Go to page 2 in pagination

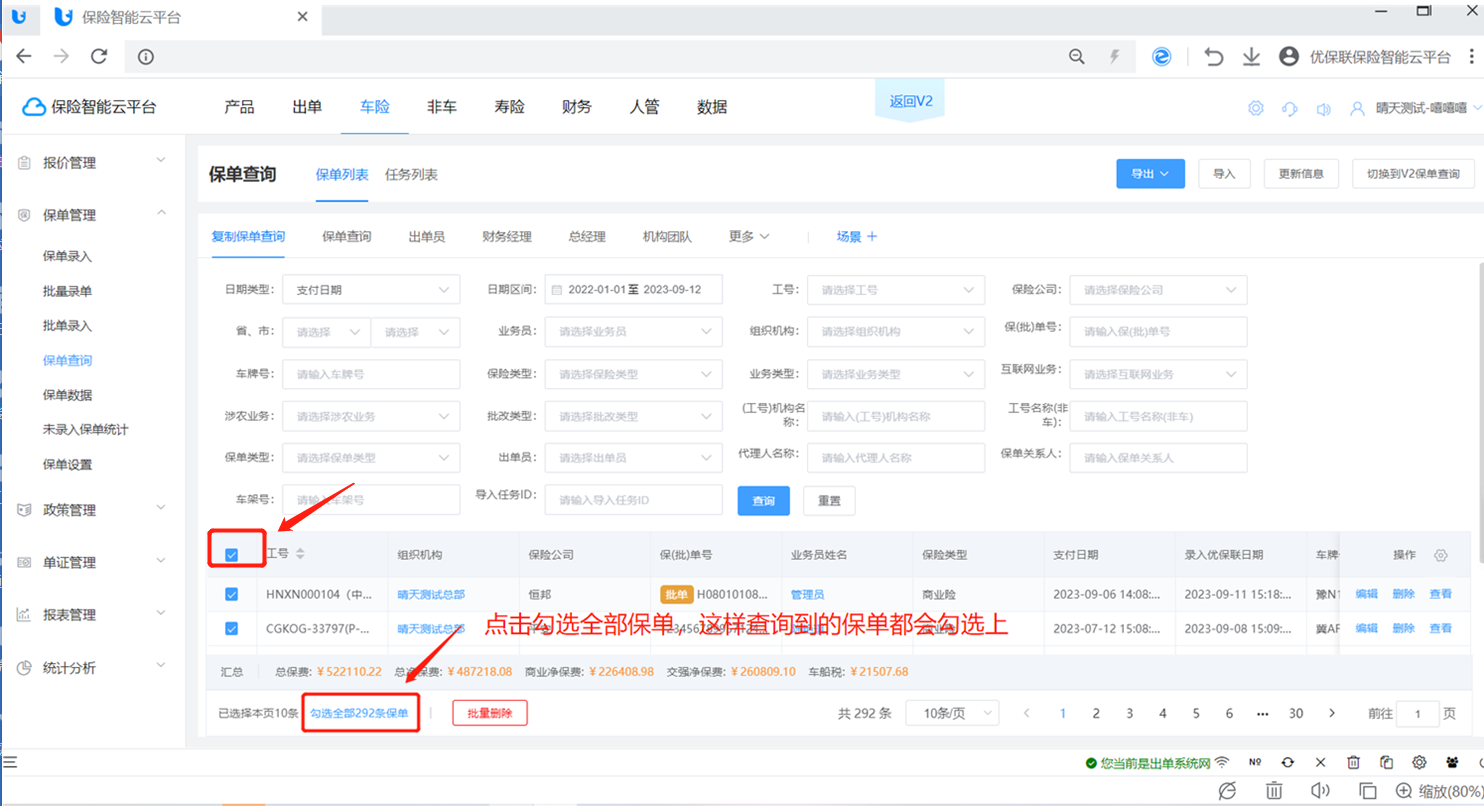[x=1096, y=713]
